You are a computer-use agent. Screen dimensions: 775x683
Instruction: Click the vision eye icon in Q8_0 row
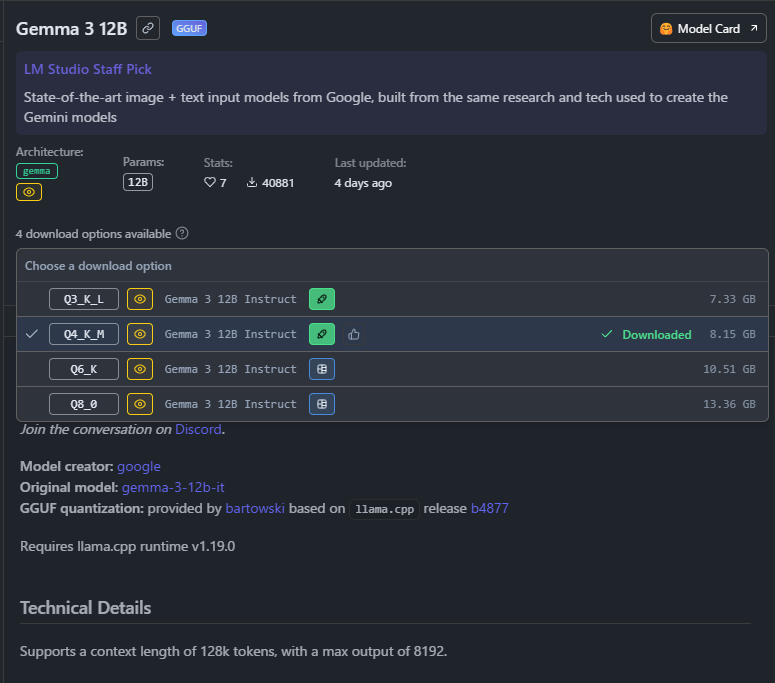pyautogui.click(x=140, y=404)
